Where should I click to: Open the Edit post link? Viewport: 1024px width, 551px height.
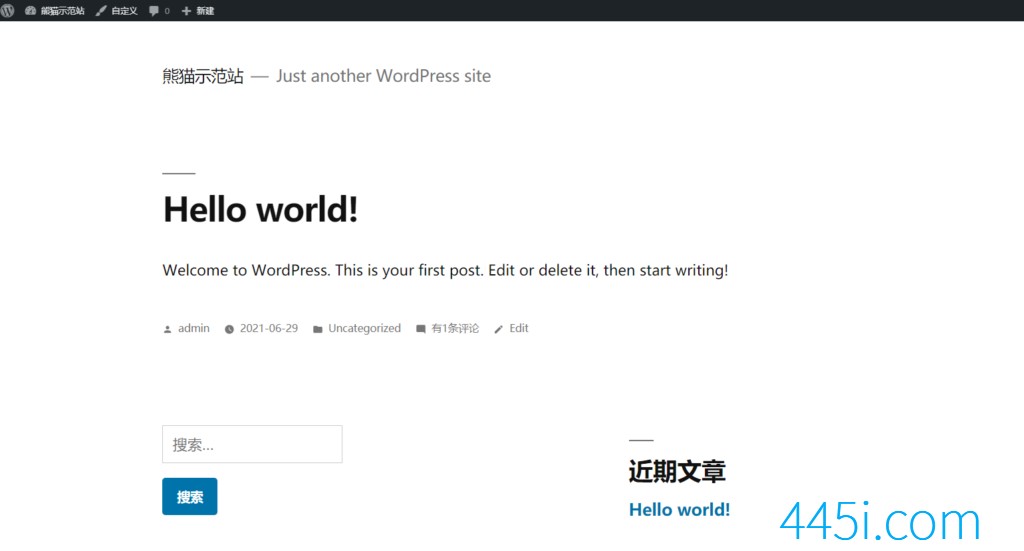click(519, 328)
